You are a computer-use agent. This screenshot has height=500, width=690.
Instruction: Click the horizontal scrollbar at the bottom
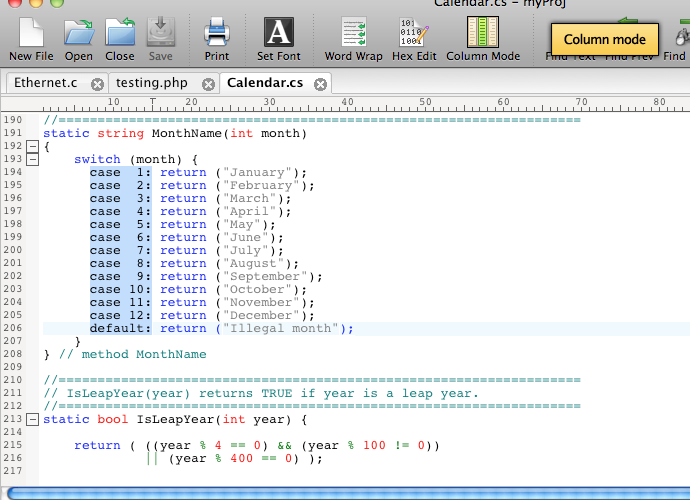click(345, 493)
